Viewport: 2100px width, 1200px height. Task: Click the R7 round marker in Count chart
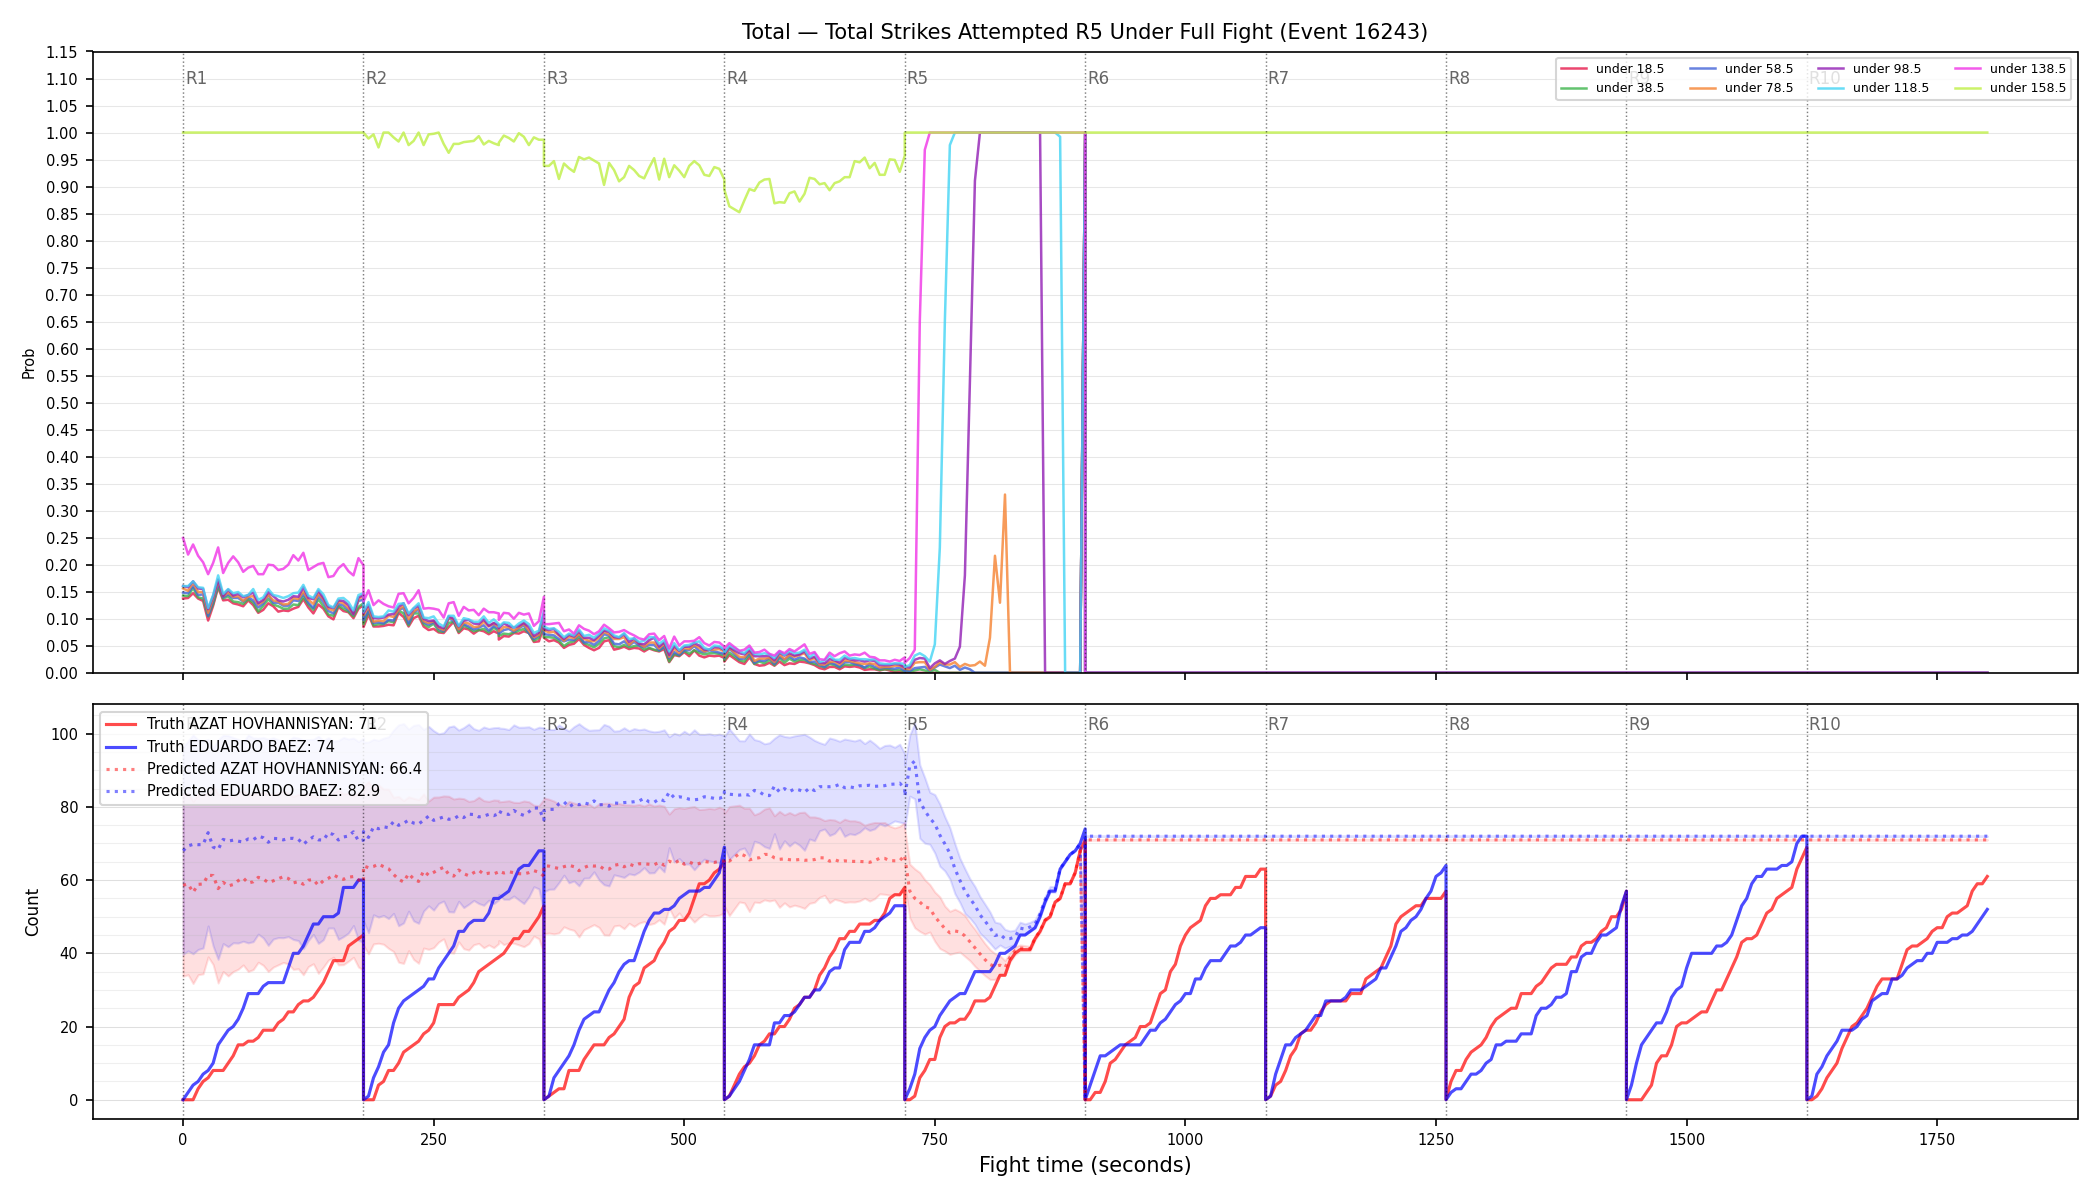pyautogui.click(x=1278, y=724)
